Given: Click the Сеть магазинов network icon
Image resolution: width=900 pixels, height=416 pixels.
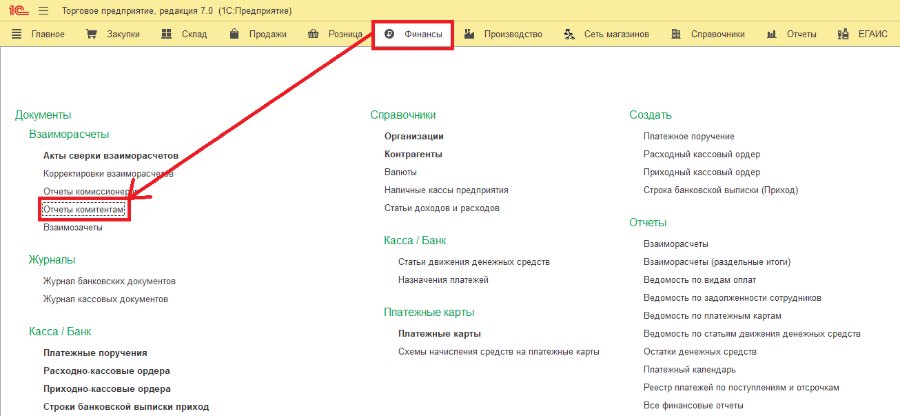Looking at the screenshot, I should pyautogui.click(x=569, y=34).
